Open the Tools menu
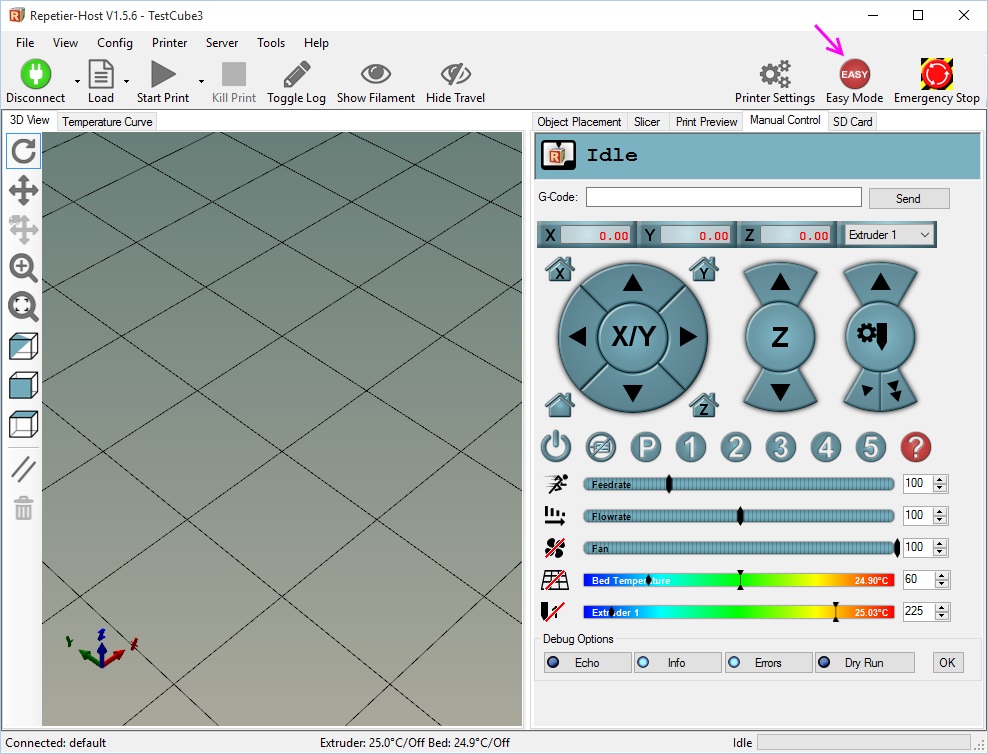Screen dimensions: 988x754 271,43
